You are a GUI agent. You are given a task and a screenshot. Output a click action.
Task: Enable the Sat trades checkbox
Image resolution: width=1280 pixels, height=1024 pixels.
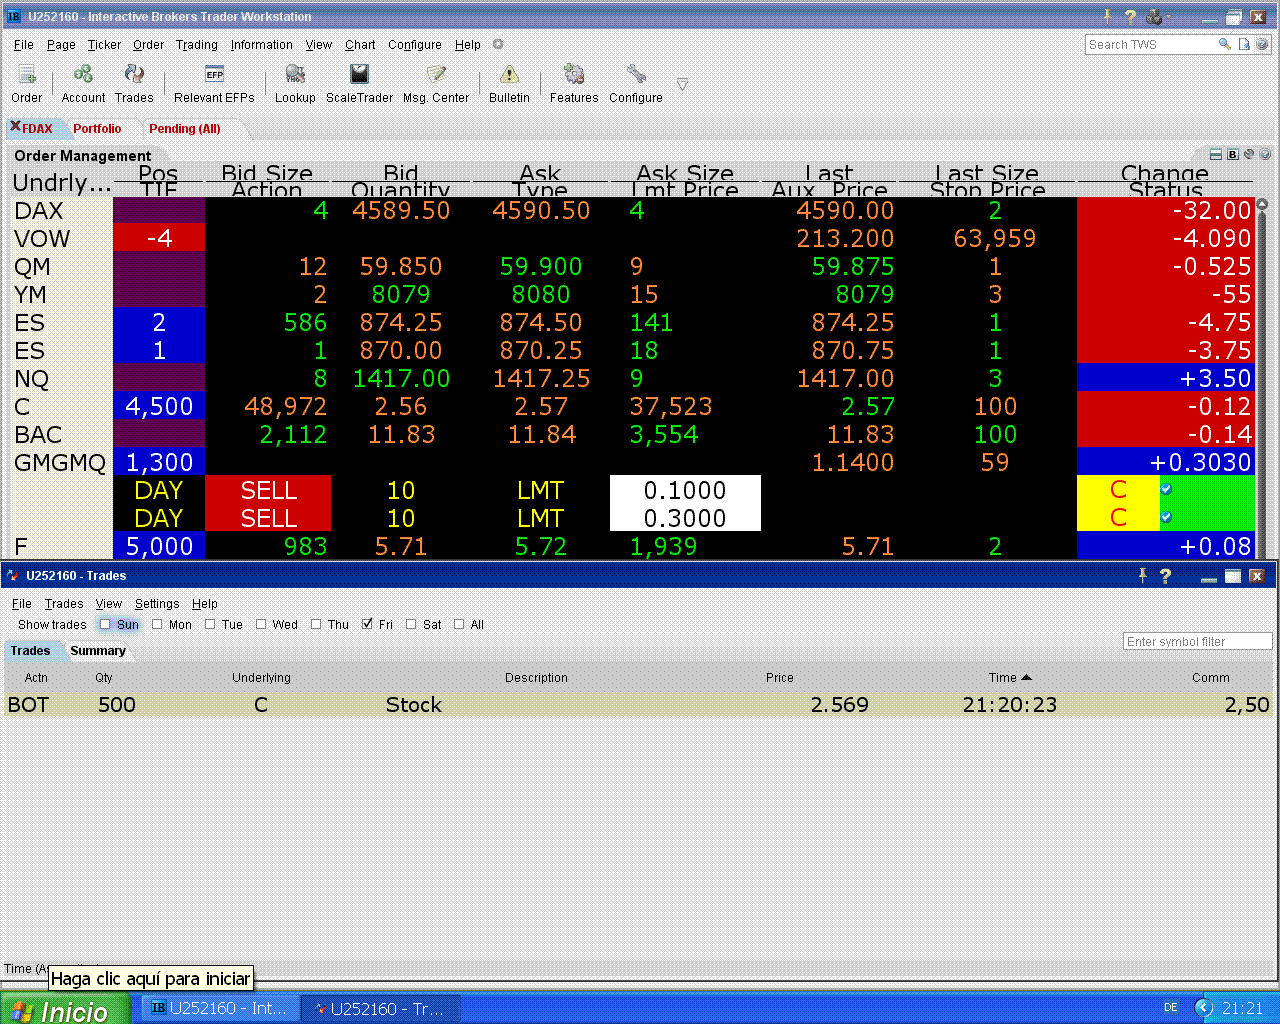411,624
